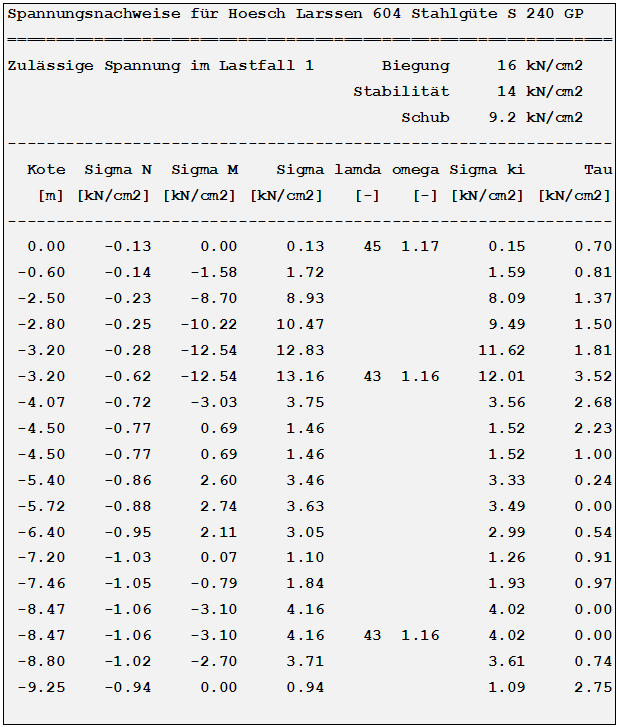Click Tau value 2.68
The image size is (617, 727).
(593, 402)
